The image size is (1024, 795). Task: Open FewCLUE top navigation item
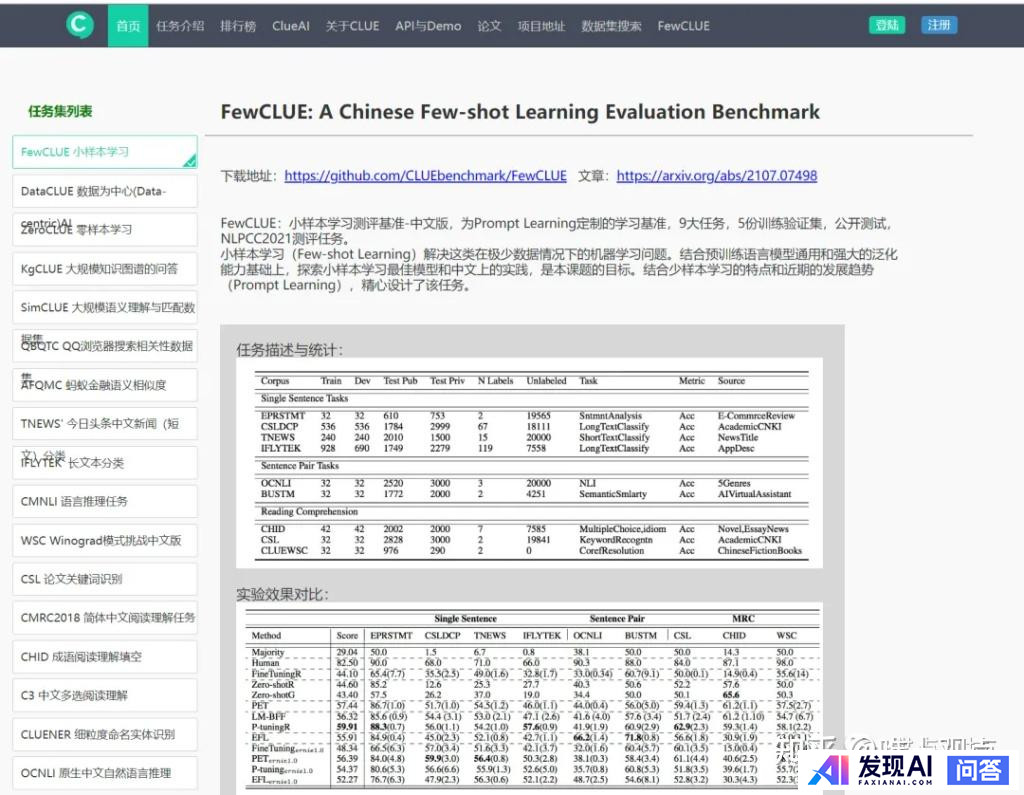[x=683, y=26]
